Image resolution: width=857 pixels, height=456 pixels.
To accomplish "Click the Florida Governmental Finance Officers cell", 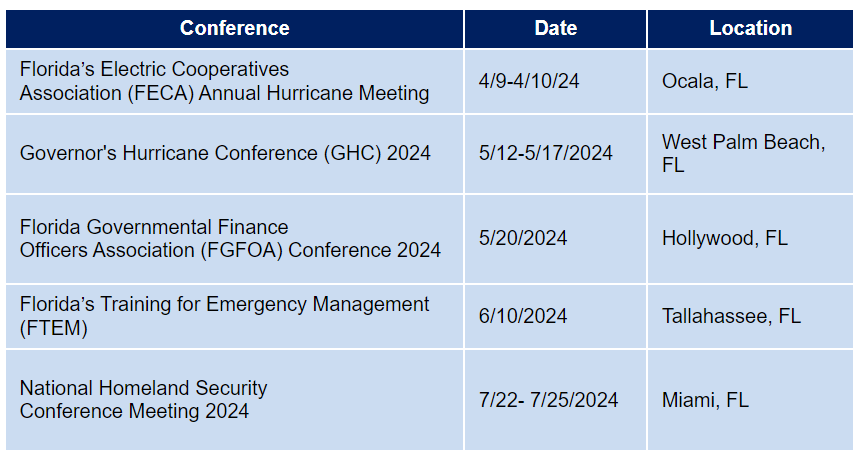I will coord(230,239).
